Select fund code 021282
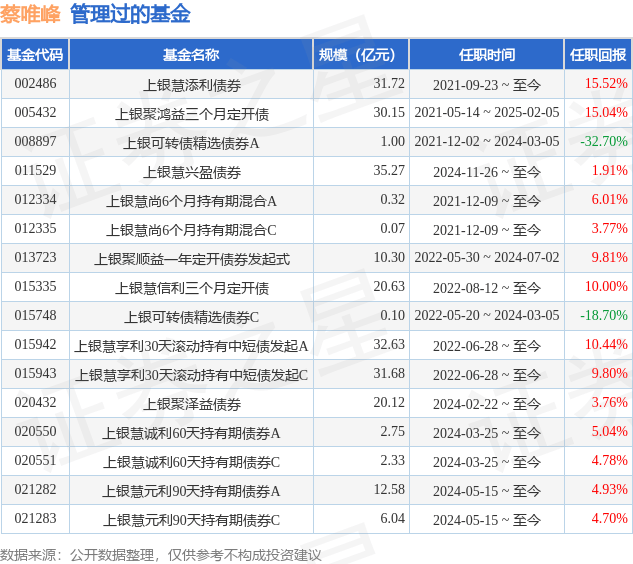633x564 pixels. [35, 490]
